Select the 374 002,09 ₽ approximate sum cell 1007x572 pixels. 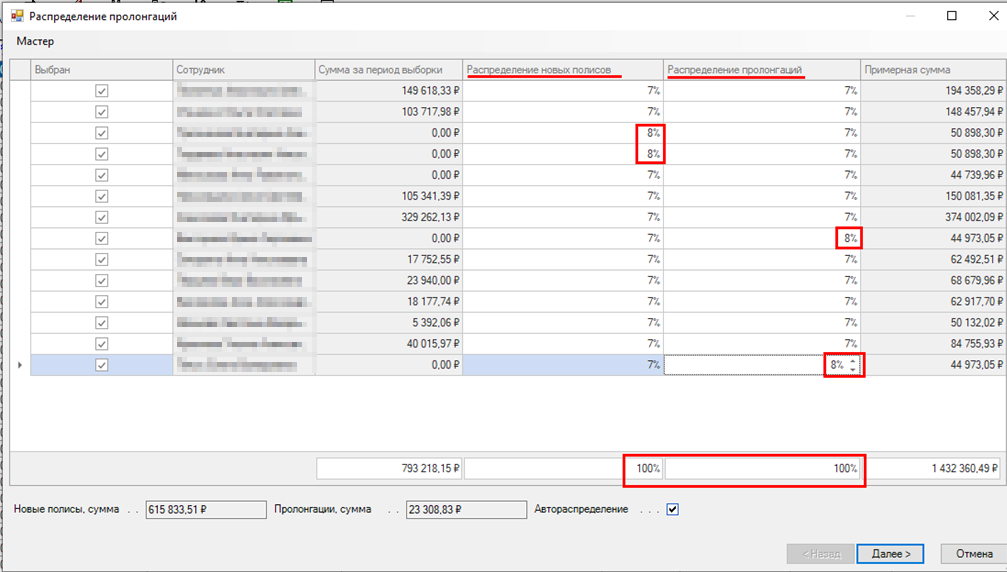coord(932,217)
